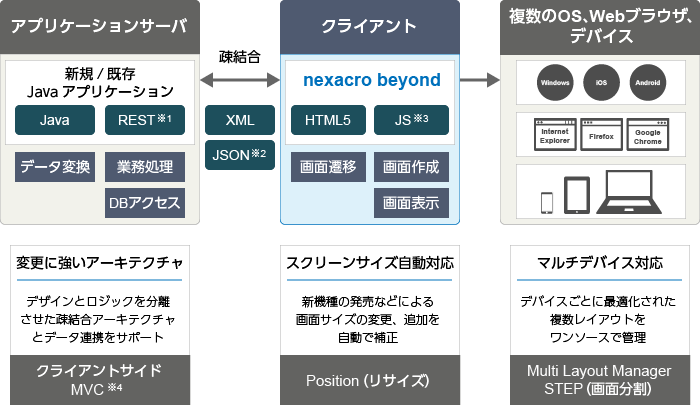Click the スクリーンサイズ自動対応 heading
Viewport: 700px width, 405px height.
point(370,263)
